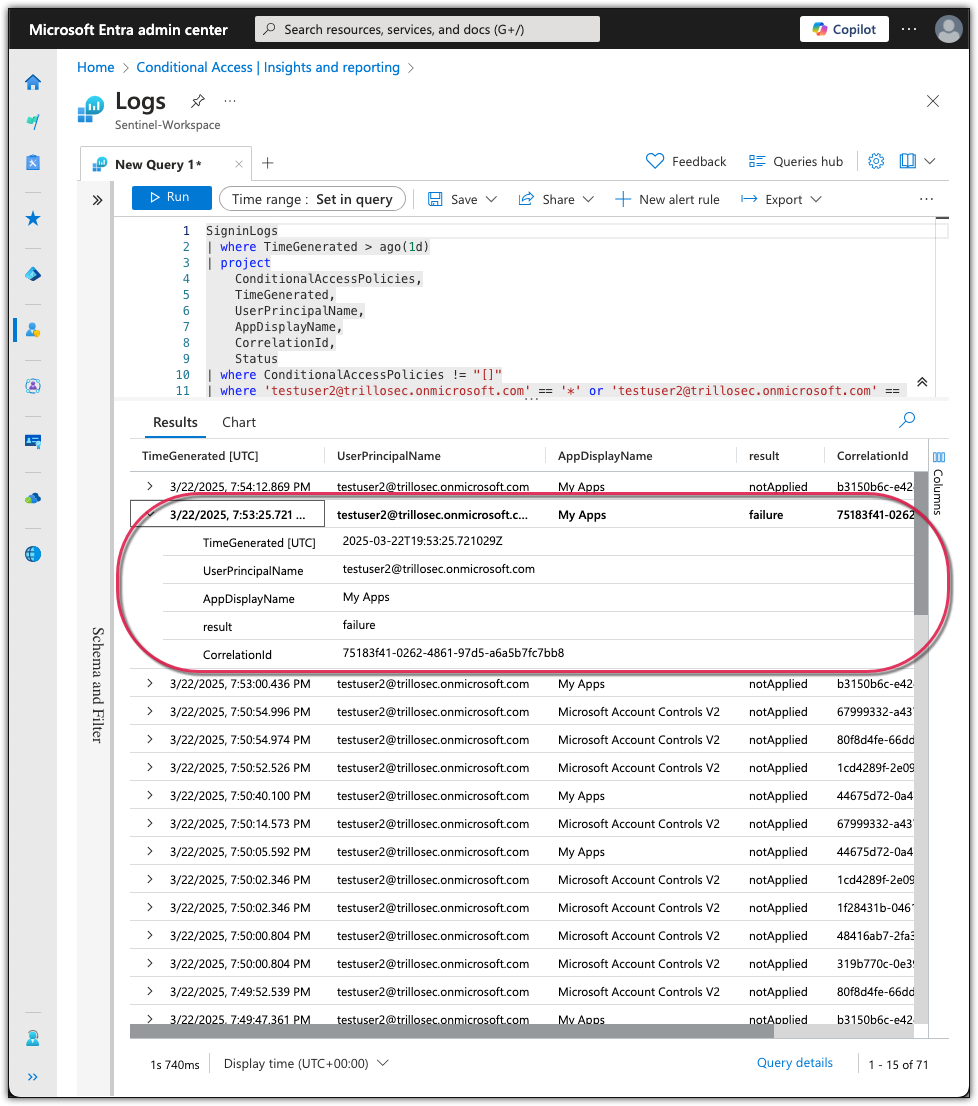The width and height of the screenshot is (978, 1106).
Task: Focus the search resources and docs box
Action: (x=427, y=30)
